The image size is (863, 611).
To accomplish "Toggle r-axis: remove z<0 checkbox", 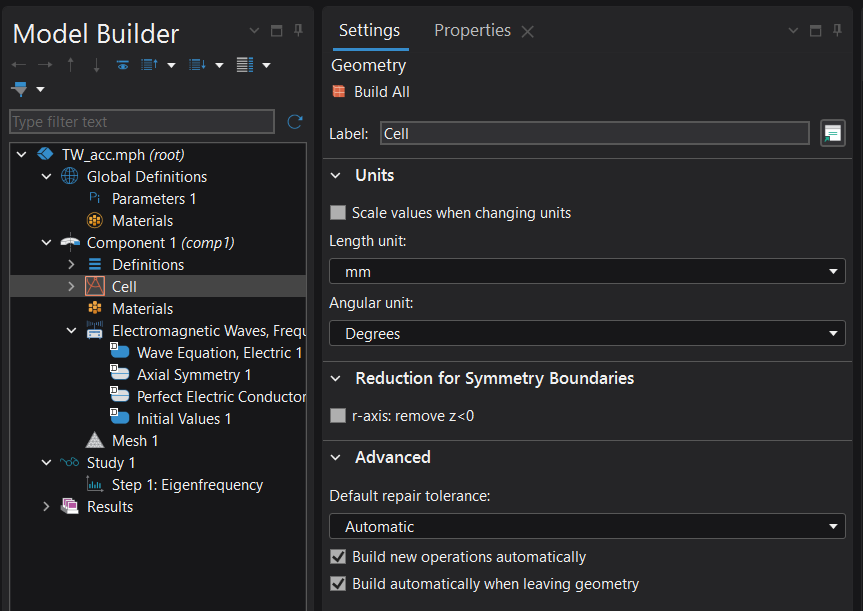I will [338, 415].
